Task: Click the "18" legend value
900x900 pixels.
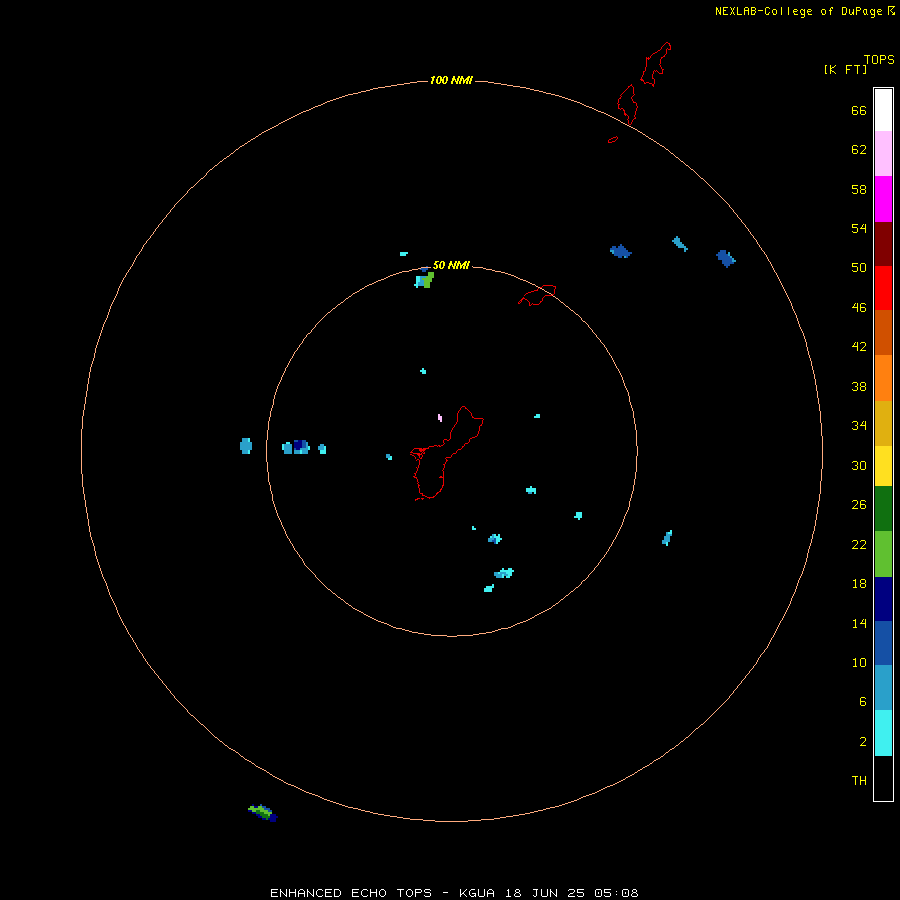Action: 859,584
